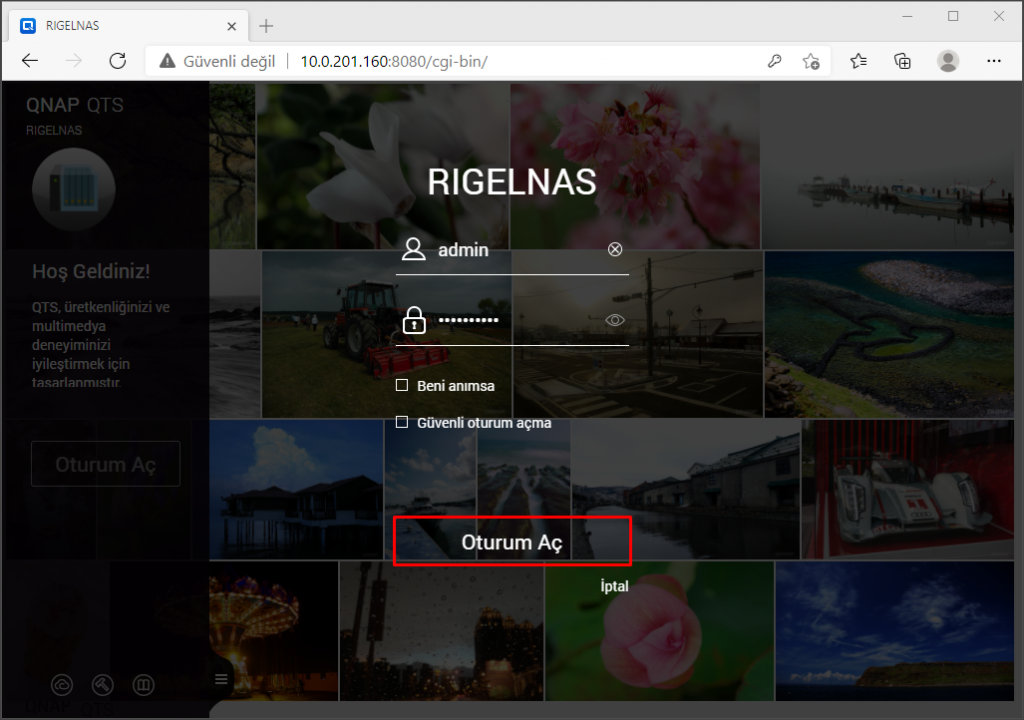Click the Güvenli değil site info
This screenshot has width=1024, height=720.
tap(216, 61)
